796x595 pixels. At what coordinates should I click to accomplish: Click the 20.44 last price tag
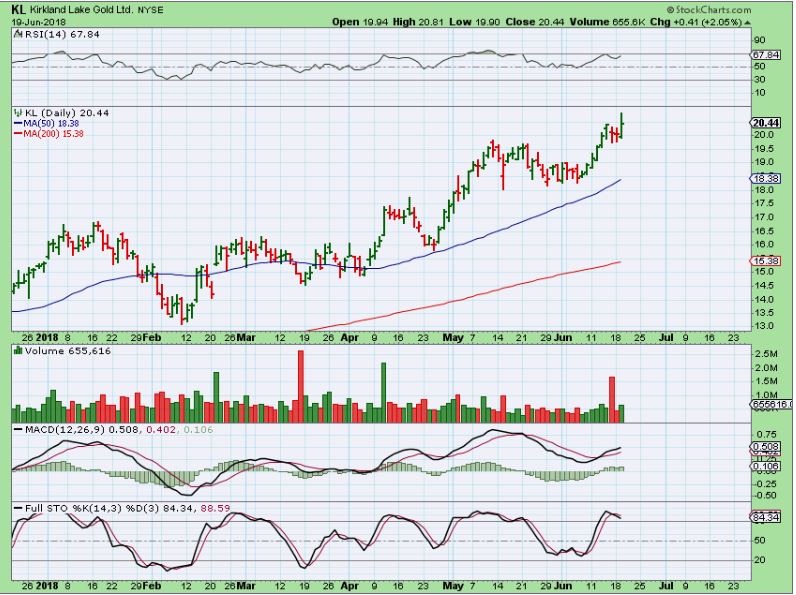766,123
